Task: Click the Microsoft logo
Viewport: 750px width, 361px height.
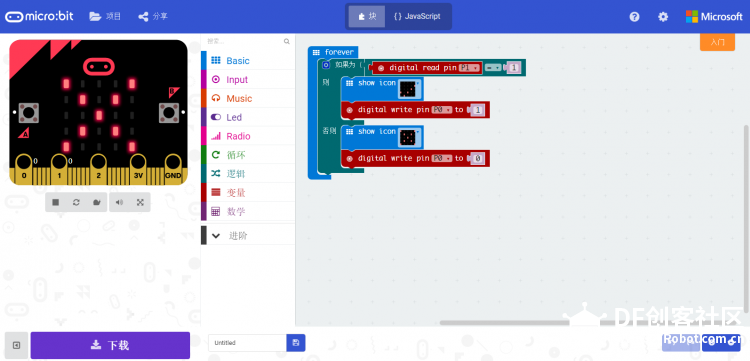Action: click(714, 17)
